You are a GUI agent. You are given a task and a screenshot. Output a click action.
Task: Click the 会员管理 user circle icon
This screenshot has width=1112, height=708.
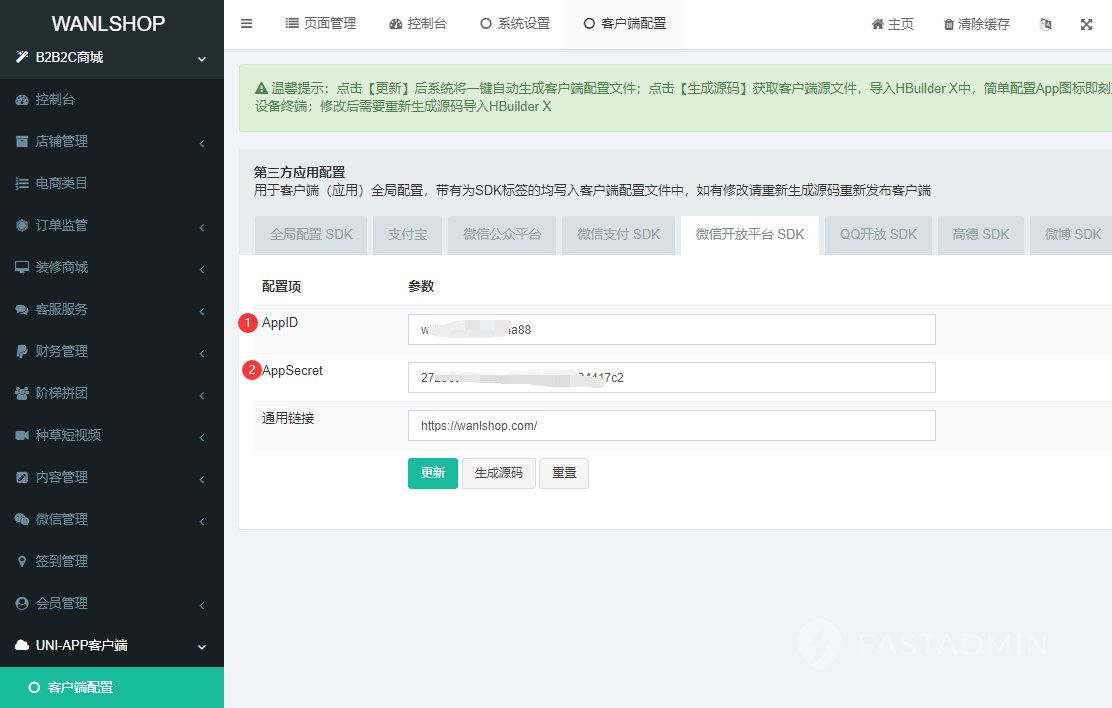(22, 603)
